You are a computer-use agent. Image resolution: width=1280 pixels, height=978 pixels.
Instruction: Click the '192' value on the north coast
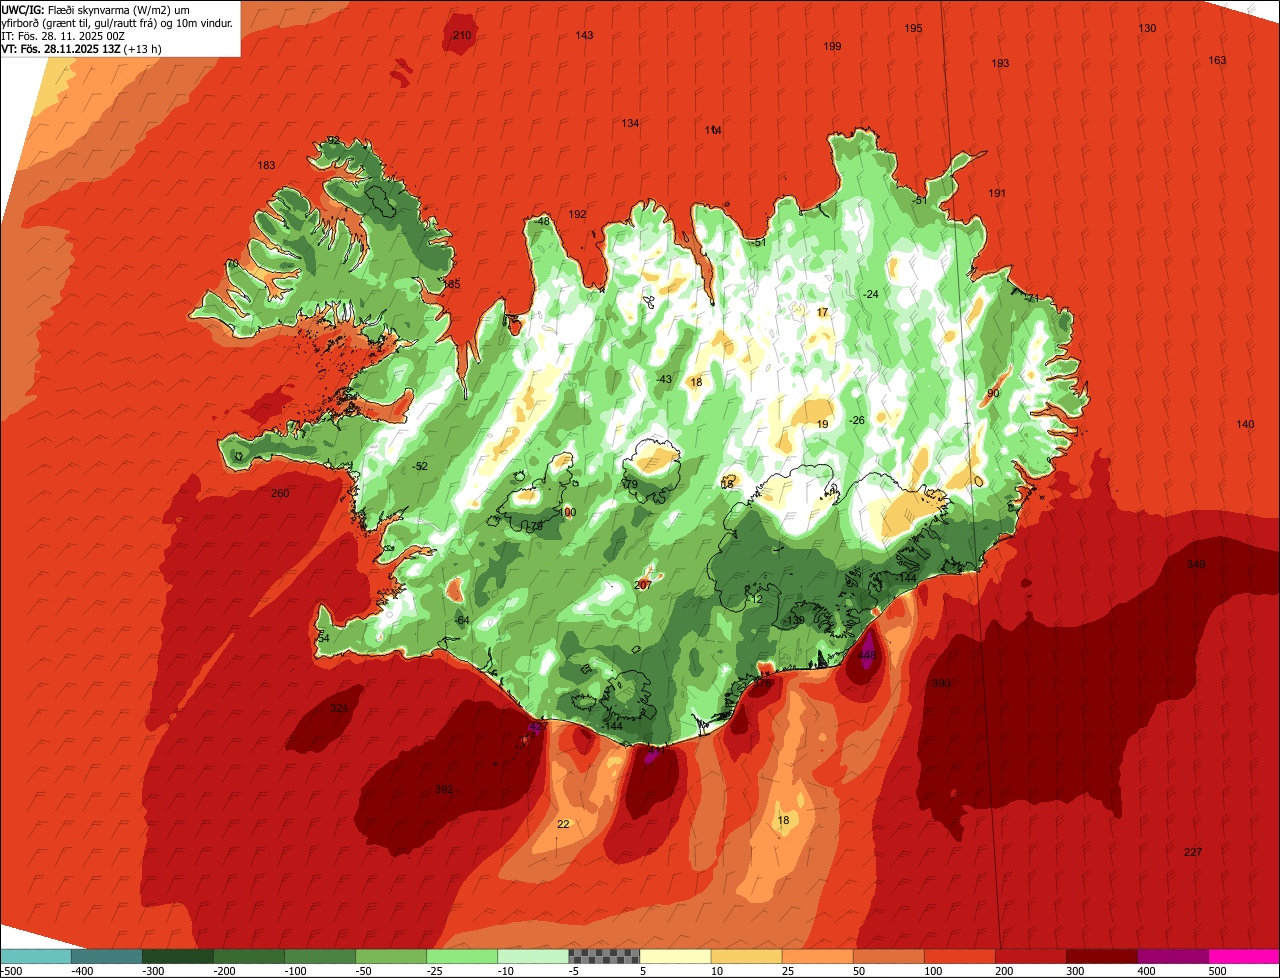[x=577, y=215]
